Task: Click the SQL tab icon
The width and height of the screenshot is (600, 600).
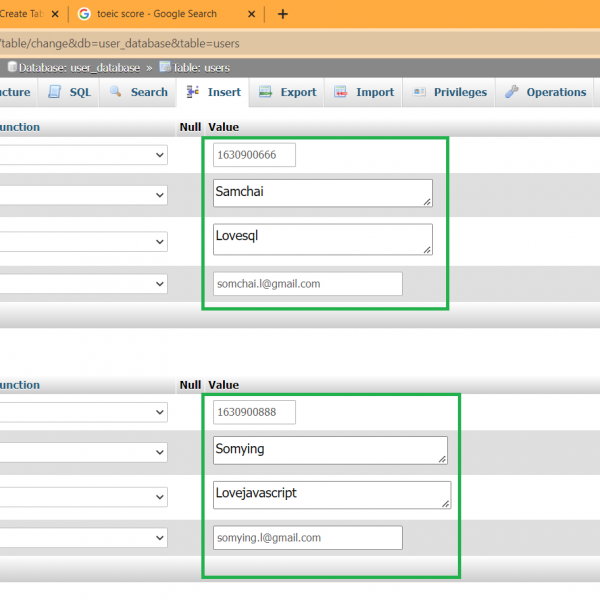Action: click(x=55, y=92)
